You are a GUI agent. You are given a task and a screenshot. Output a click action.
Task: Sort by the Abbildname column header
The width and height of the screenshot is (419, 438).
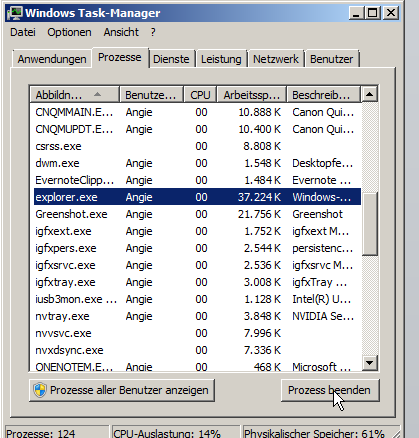click(x=75, y=95)
